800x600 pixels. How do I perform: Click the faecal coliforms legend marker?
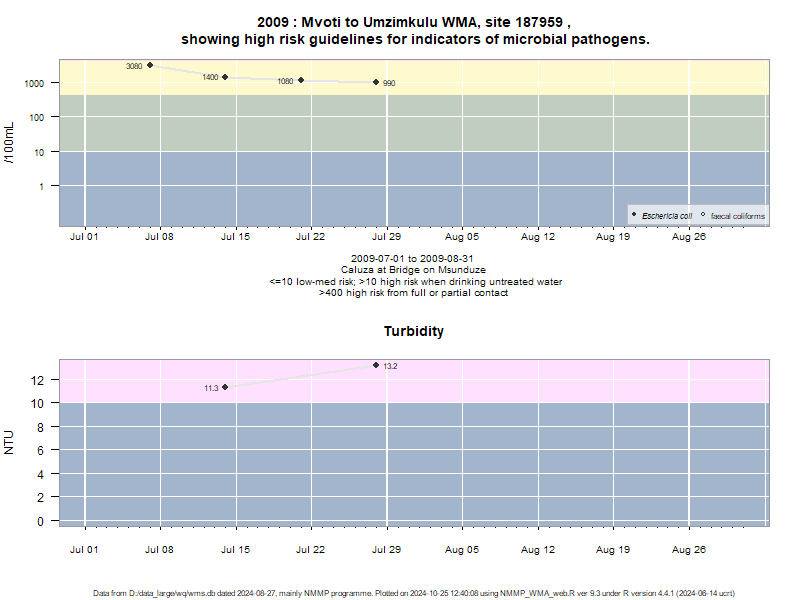(703, 215)
